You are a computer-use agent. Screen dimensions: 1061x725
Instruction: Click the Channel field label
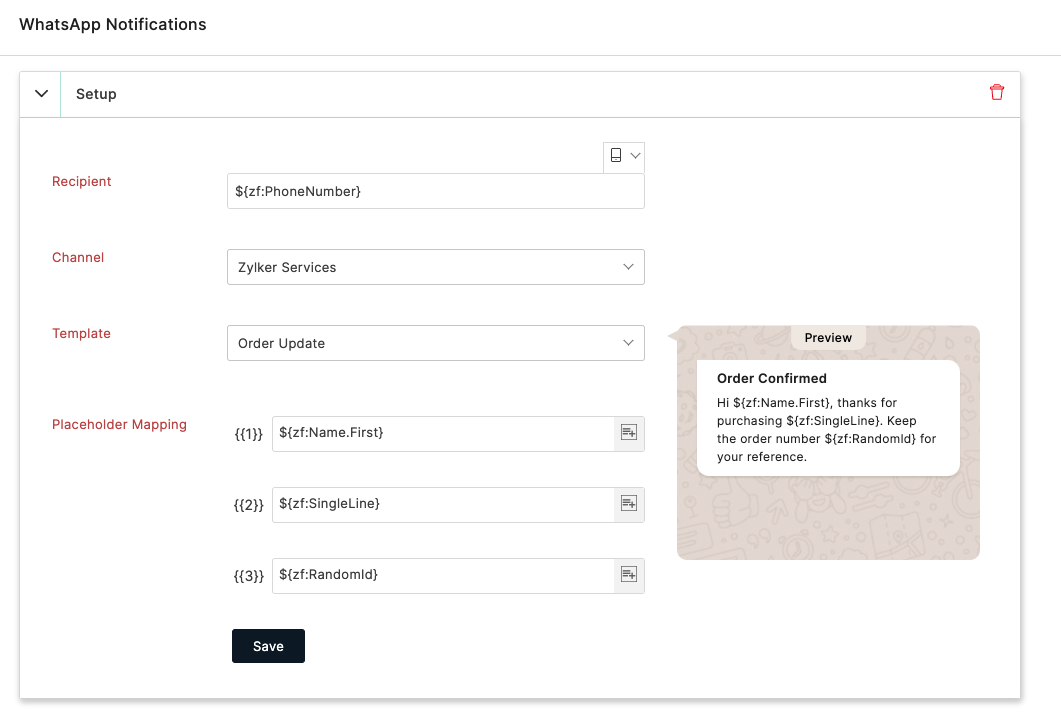78,257
